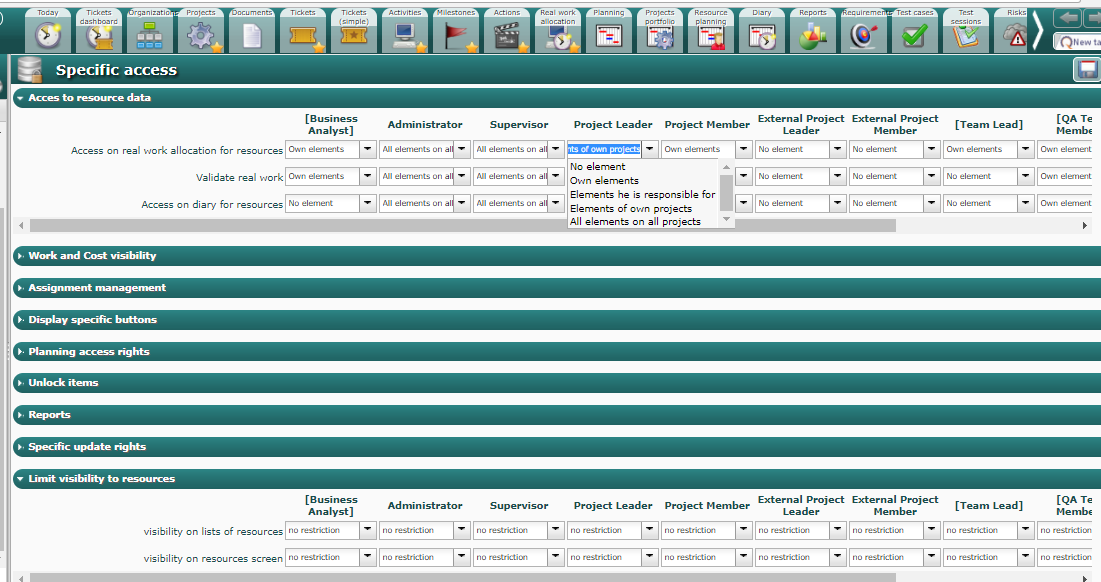The image size is (1101, 582).
Task: Choose 'Elements he is responsible for' option
Action: (x=642, y=195)
